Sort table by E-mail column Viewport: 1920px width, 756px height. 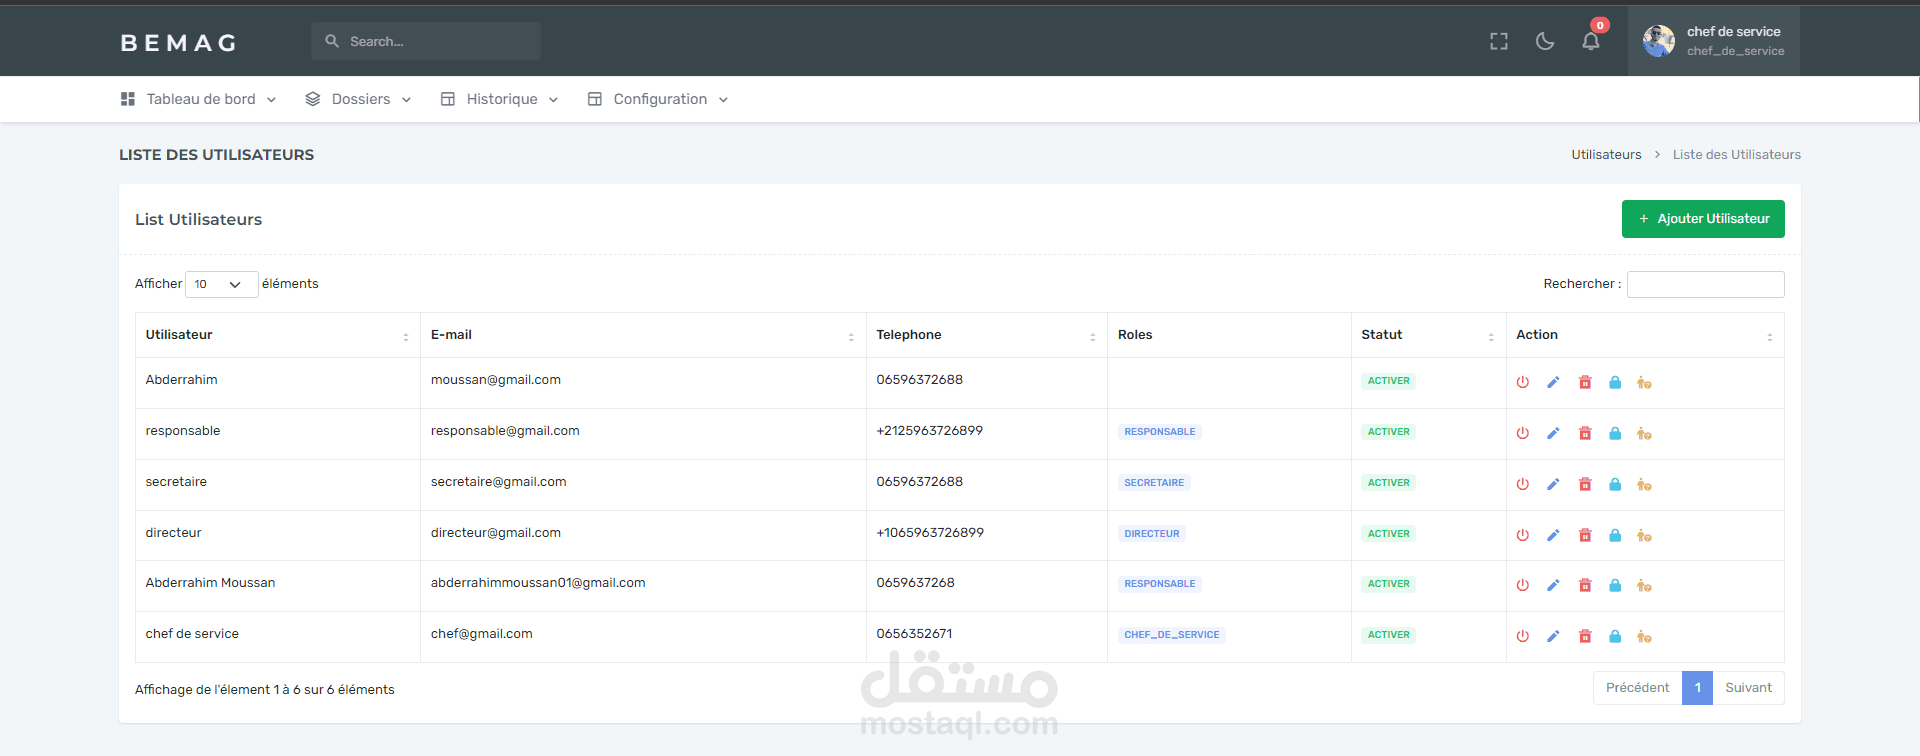click(x=643, y=335)
